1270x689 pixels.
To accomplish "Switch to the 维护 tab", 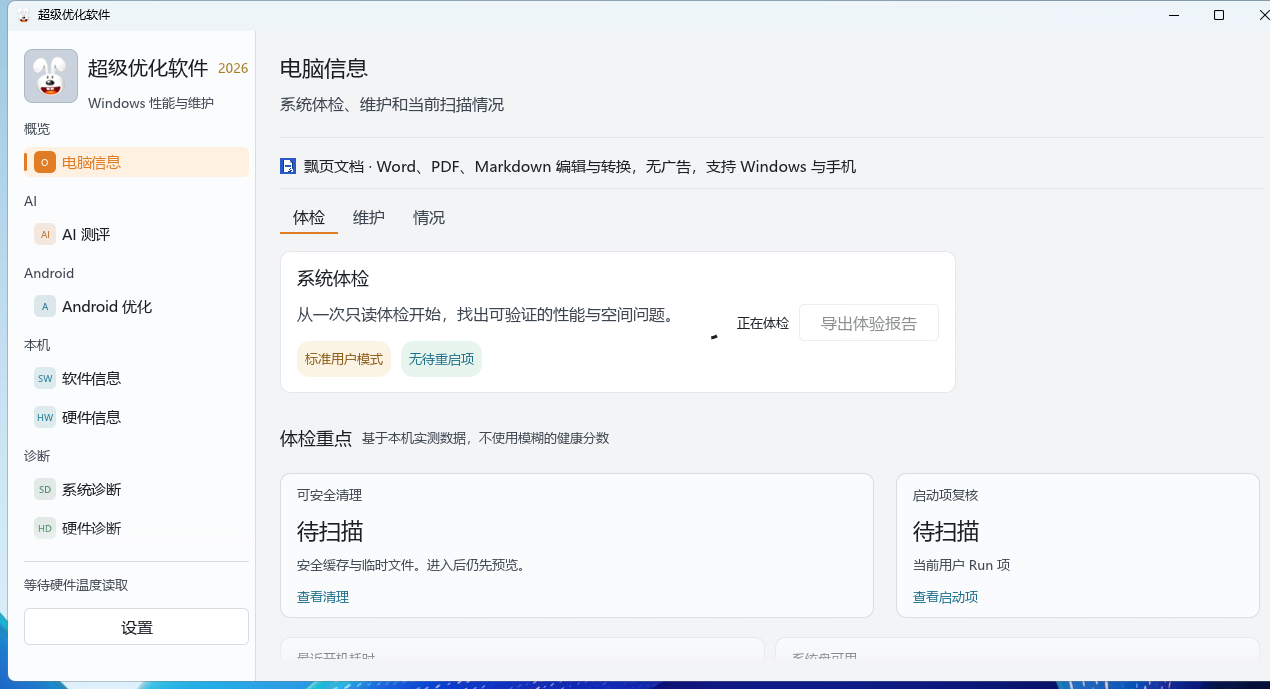I will (369, 217).
